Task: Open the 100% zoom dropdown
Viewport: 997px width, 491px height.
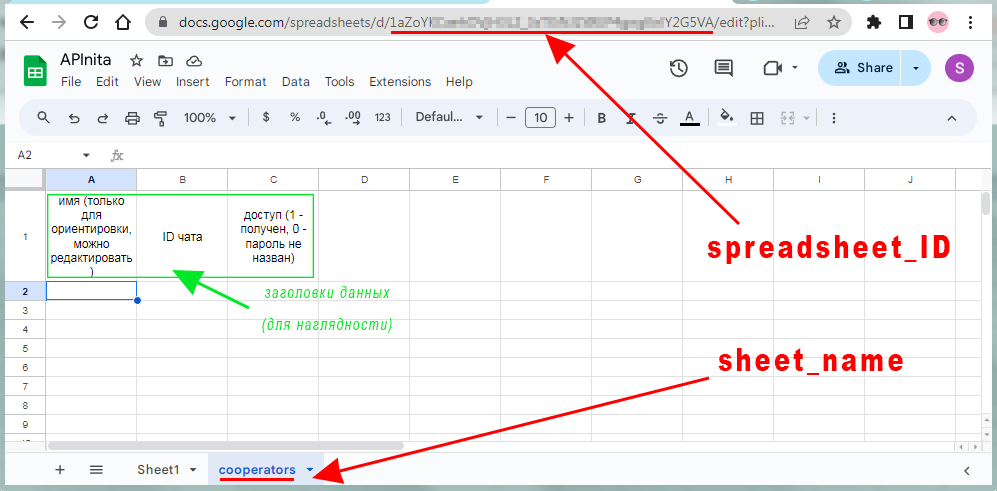Action: click(x=209, y=118)
